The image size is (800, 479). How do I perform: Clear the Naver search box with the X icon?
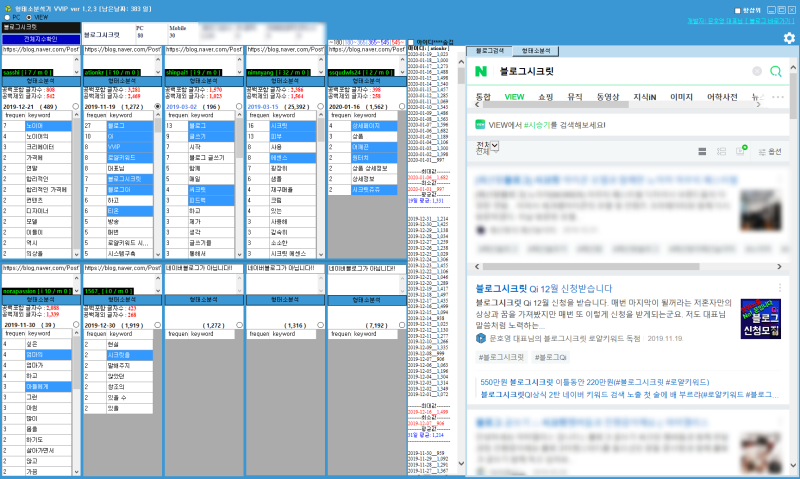[x=757, y=71]
